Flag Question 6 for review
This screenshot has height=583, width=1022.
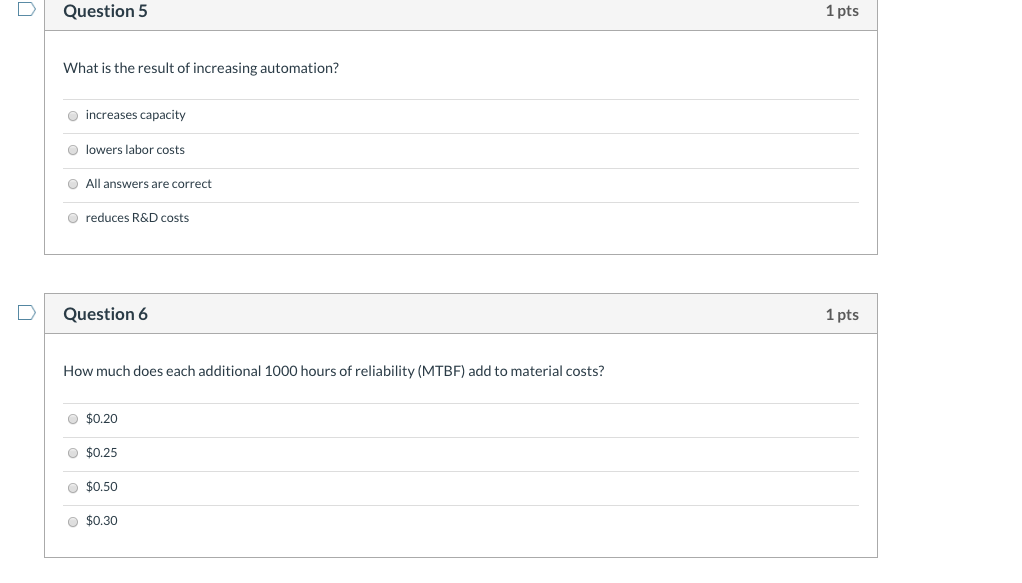coord(26,313)
